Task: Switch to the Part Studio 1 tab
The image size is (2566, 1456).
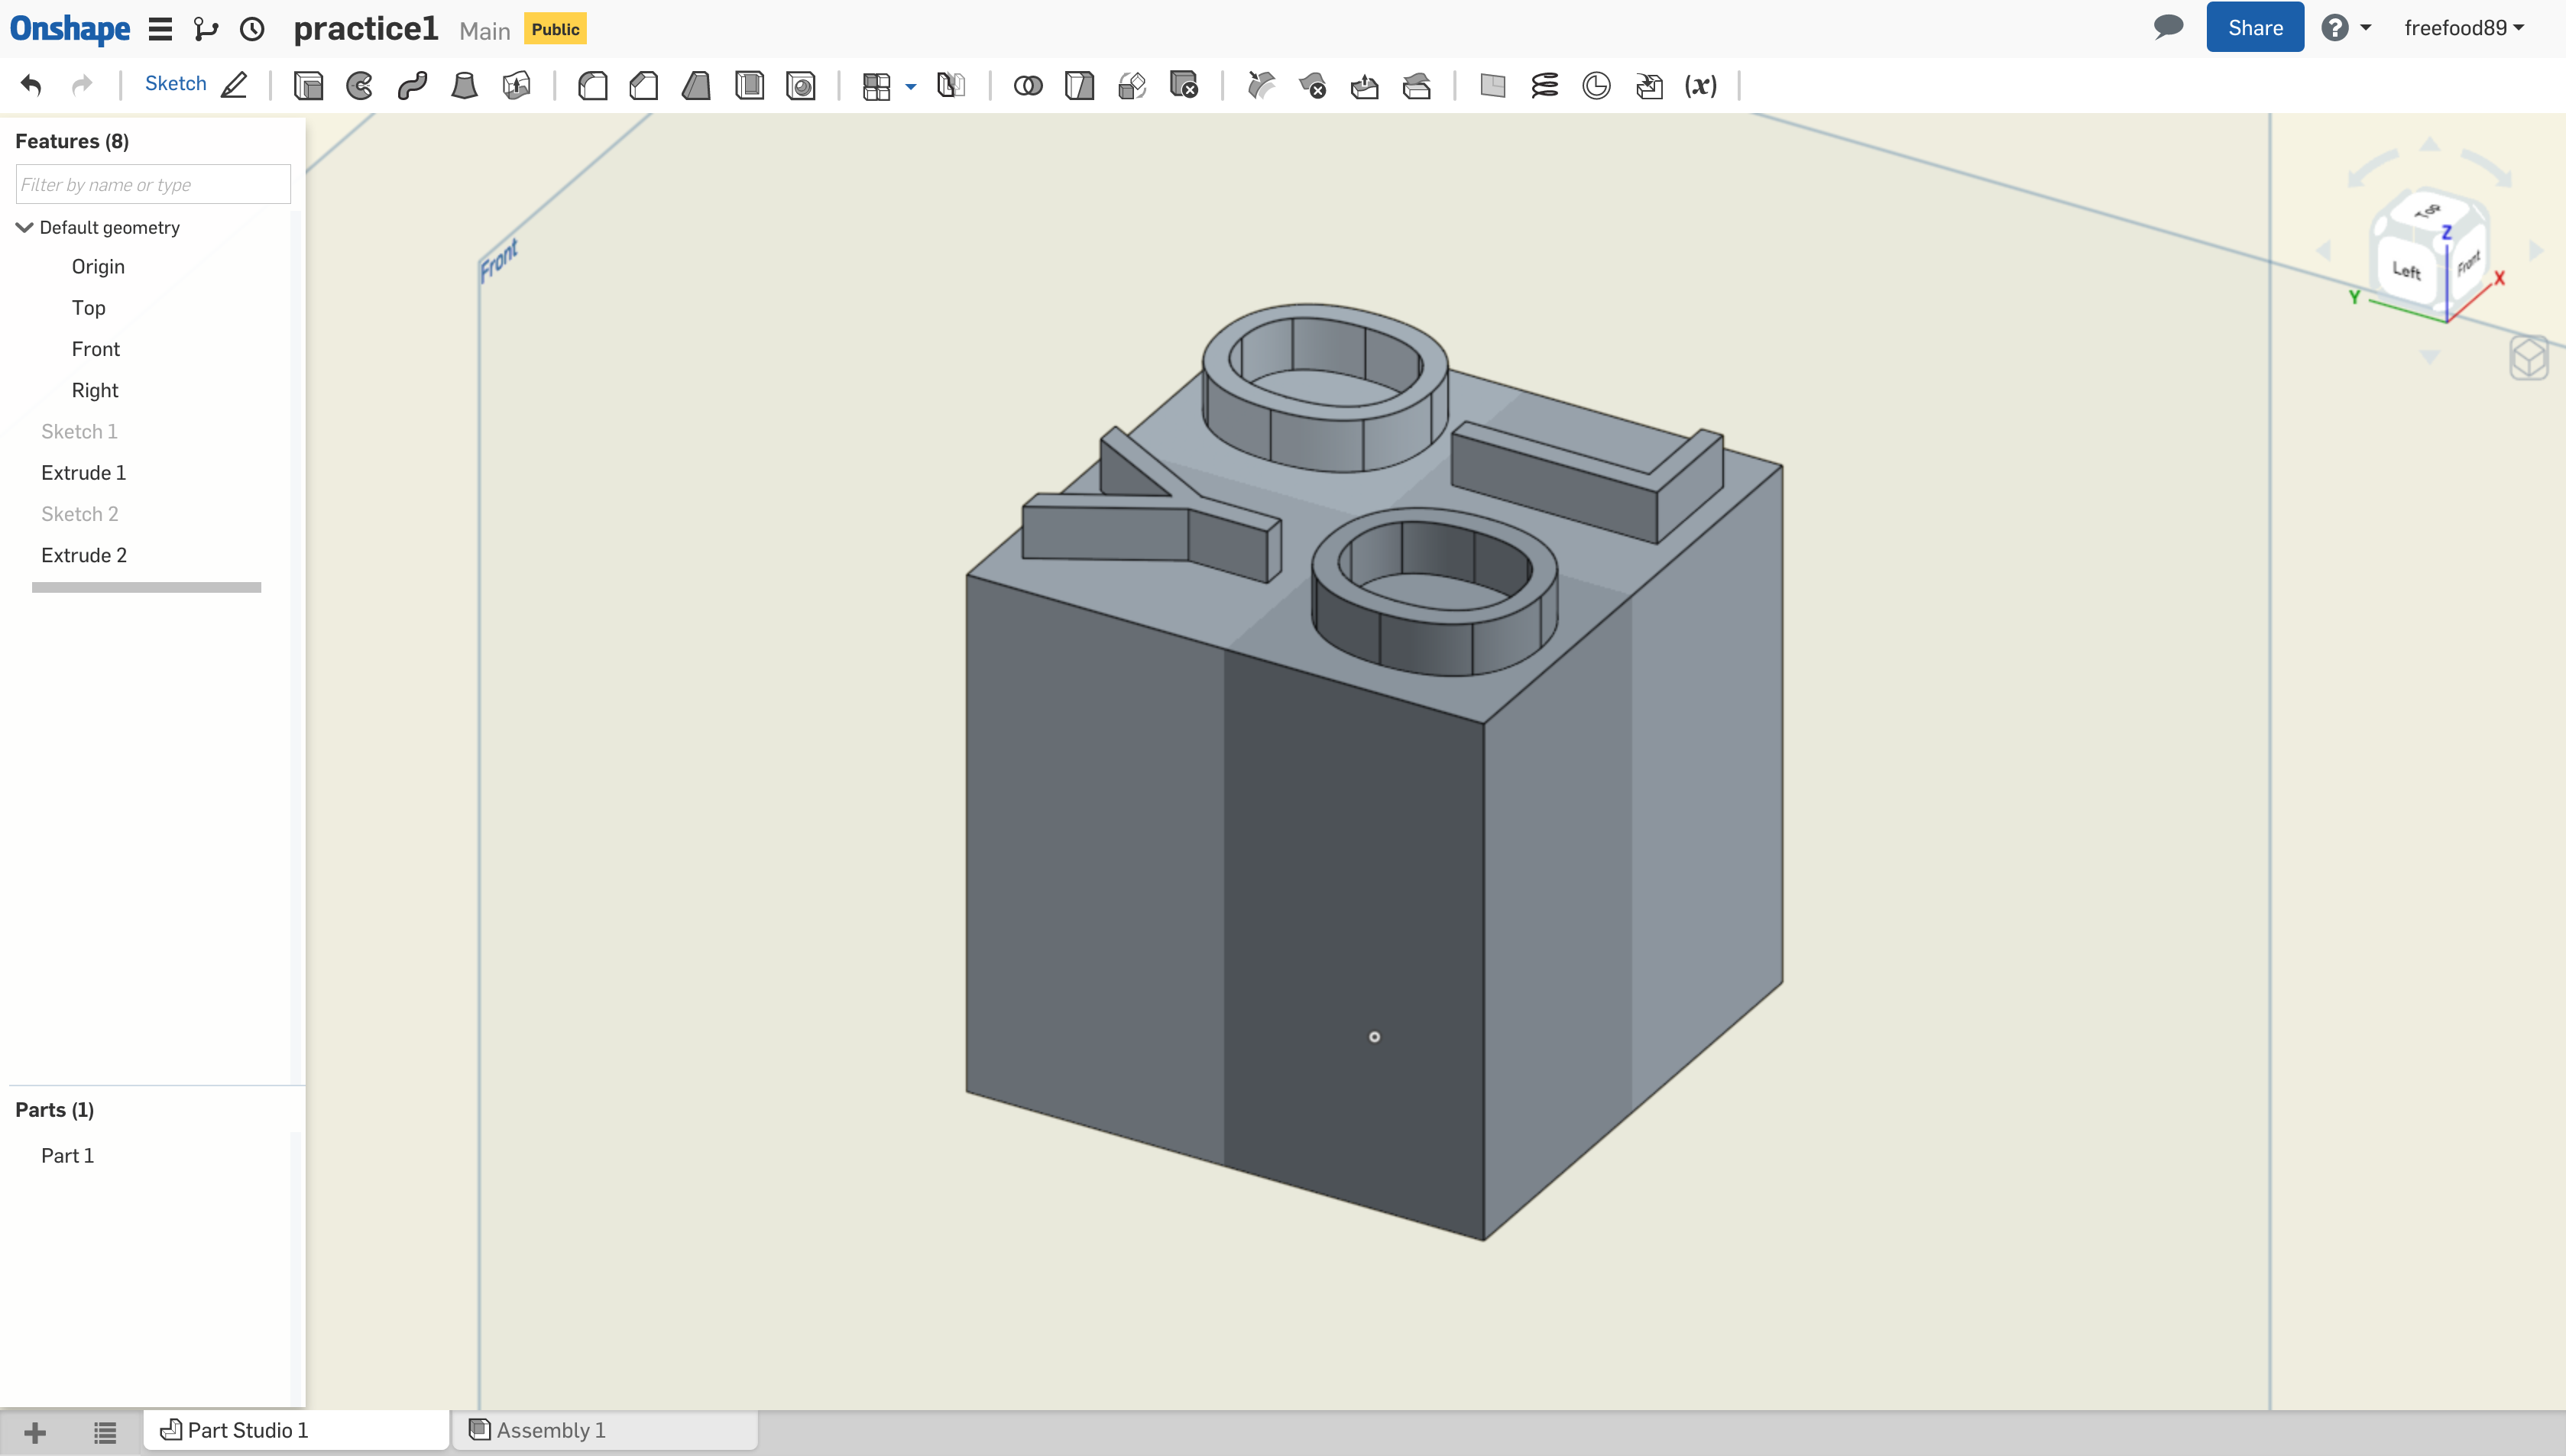Action: point(296,1430)
